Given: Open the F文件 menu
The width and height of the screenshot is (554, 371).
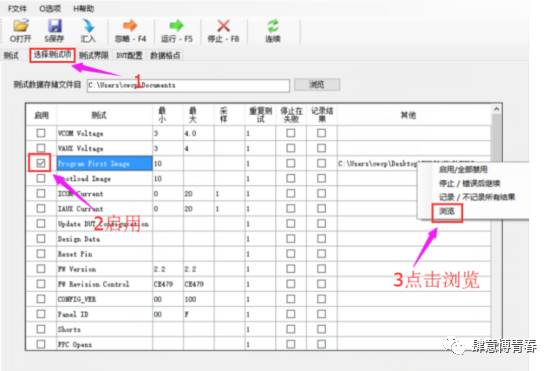Looking at the screenshot, I should click(x=18, y=8).
